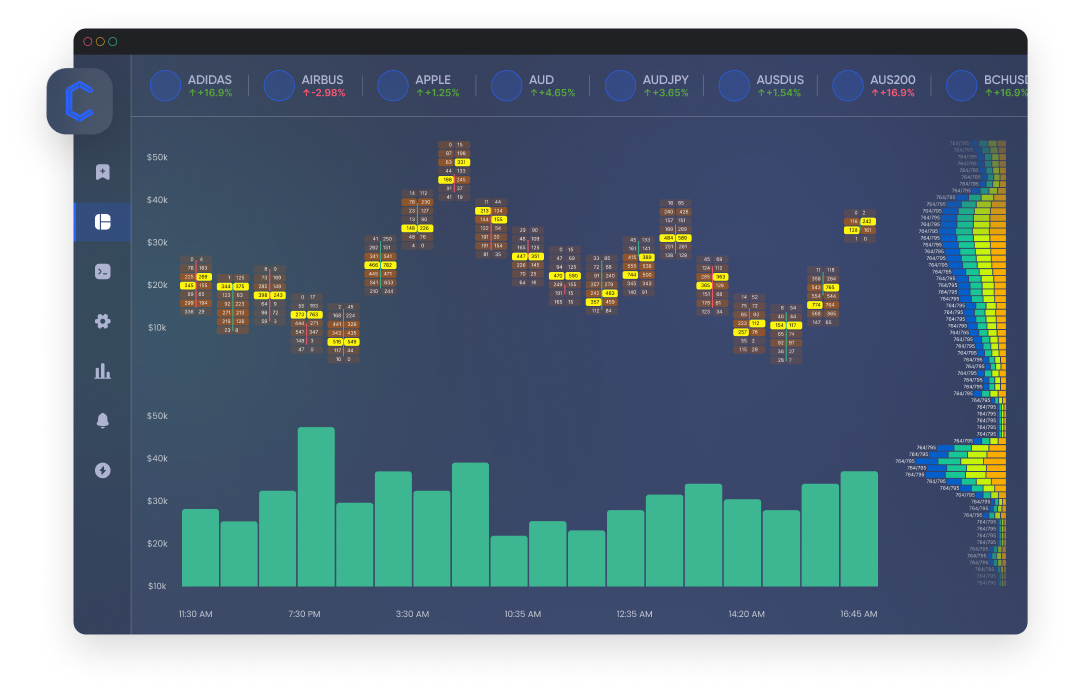Image resolution: width=1070 pixels, height=691 pixels.
Task: Select the dashboard layout icon in sidebar
Action: 102,222
